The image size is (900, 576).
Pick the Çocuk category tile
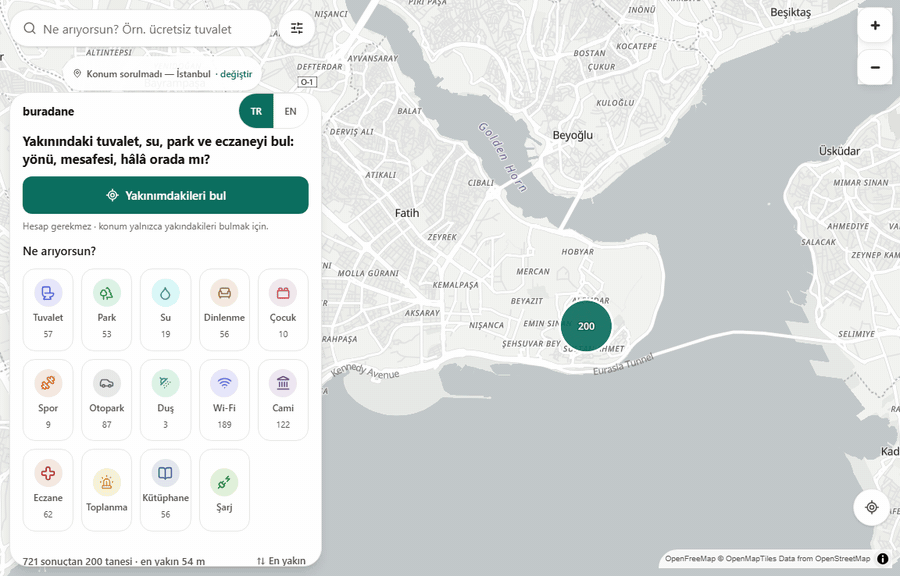tap(283, 310)
